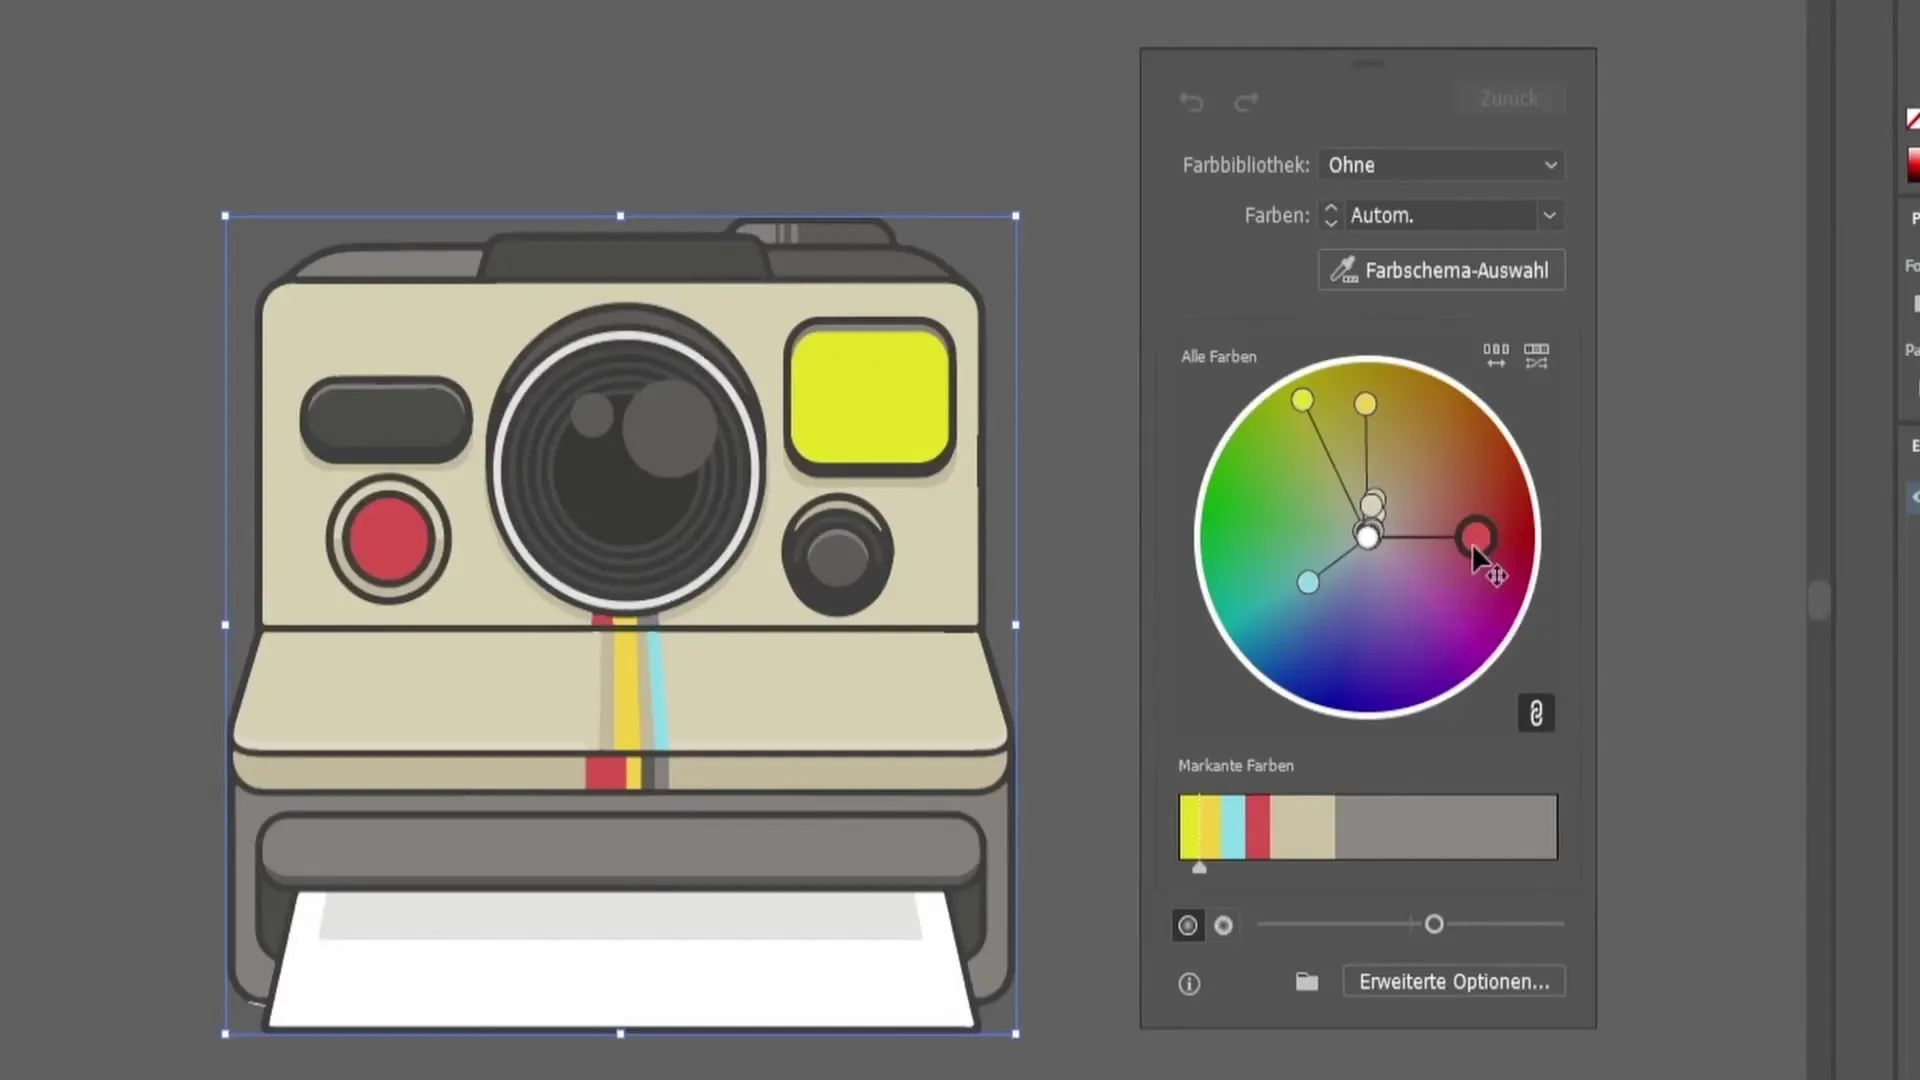
Task: Click the slider knob beside the wheel-mode buttons
Action: click(x=1434, y=924)
